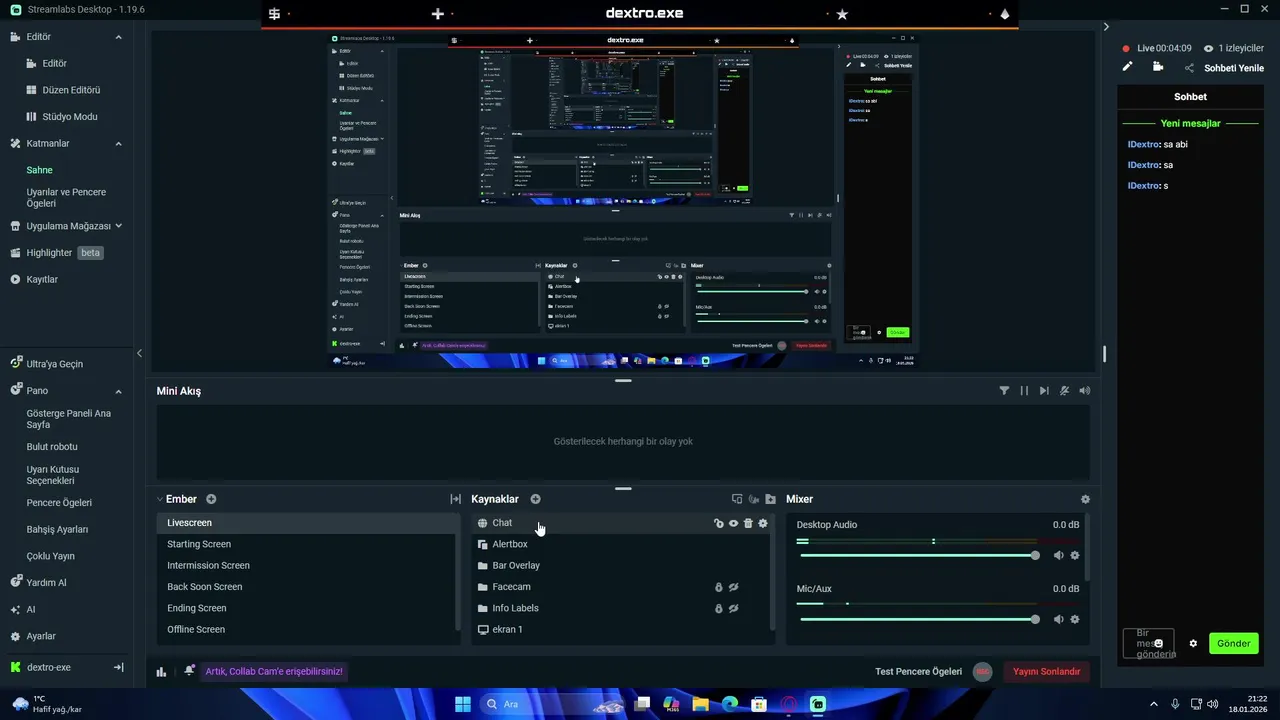Toggle lock on the Chat source
Image resolution: width=1280 pixels, height=720 pixels.
coord(718,523)
